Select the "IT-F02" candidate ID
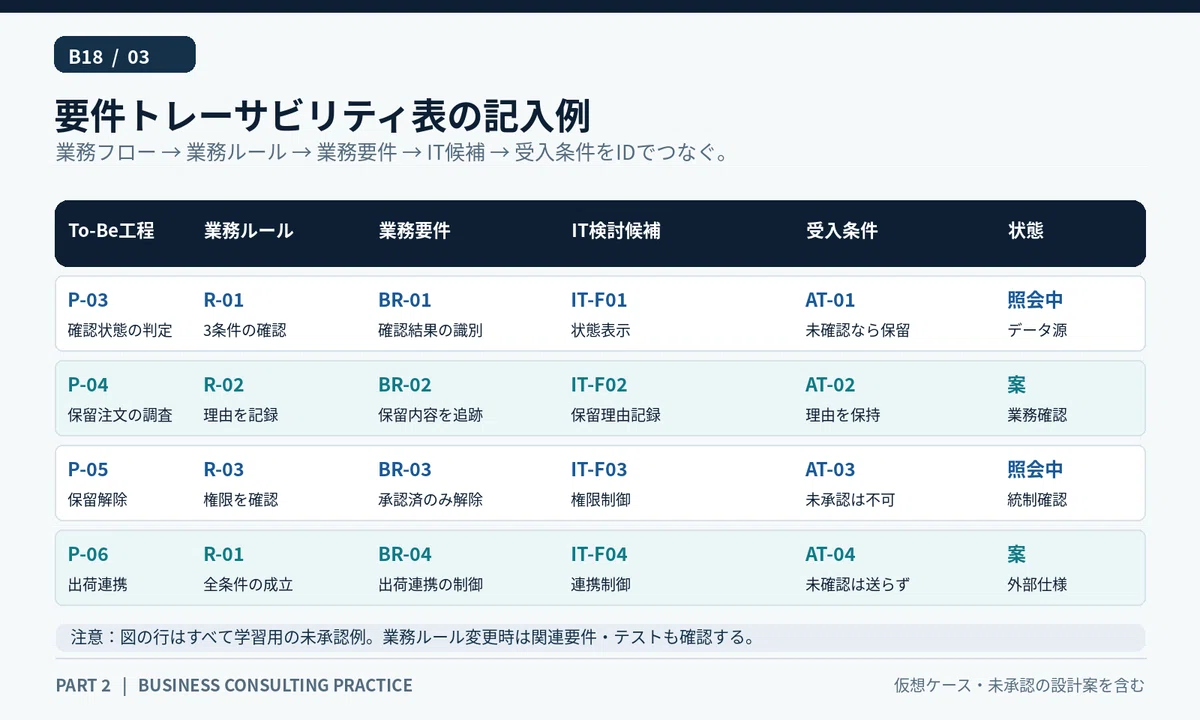 pos(599,385)
